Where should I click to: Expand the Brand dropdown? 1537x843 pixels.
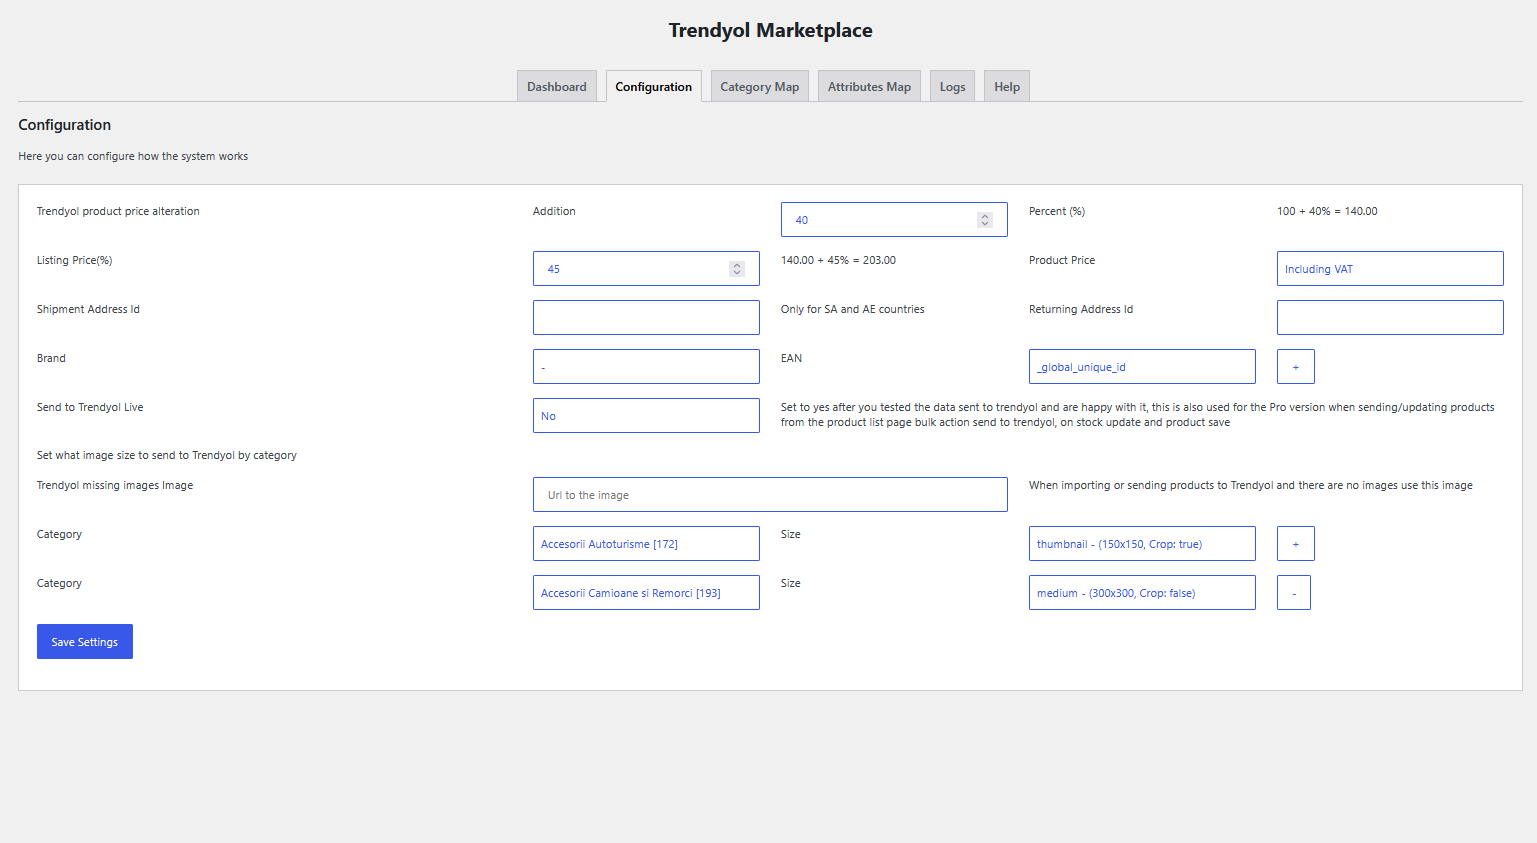coord(645,367)
